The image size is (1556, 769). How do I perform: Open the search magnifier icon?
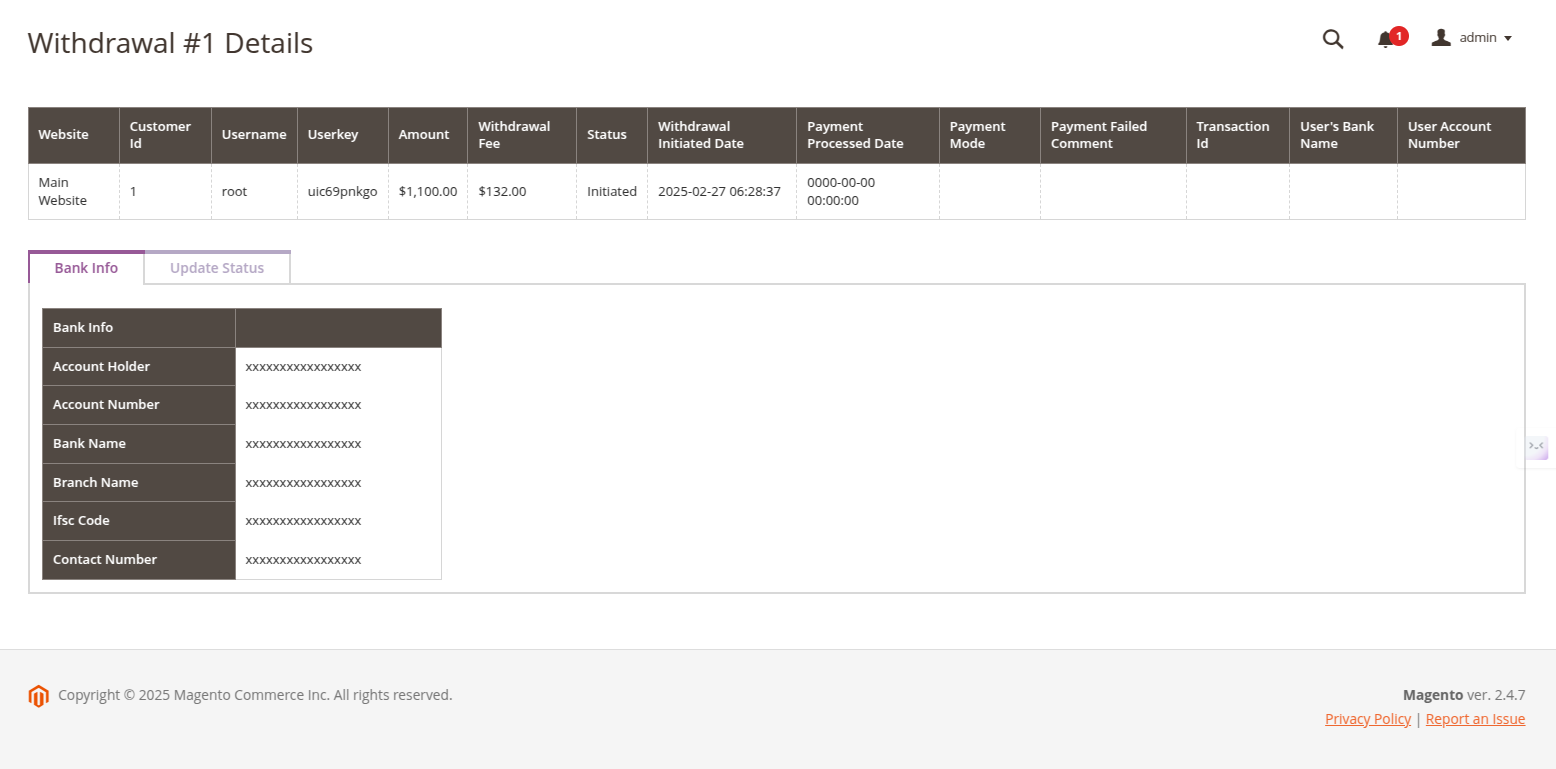pyautogui.click(x=1332, y=39)
